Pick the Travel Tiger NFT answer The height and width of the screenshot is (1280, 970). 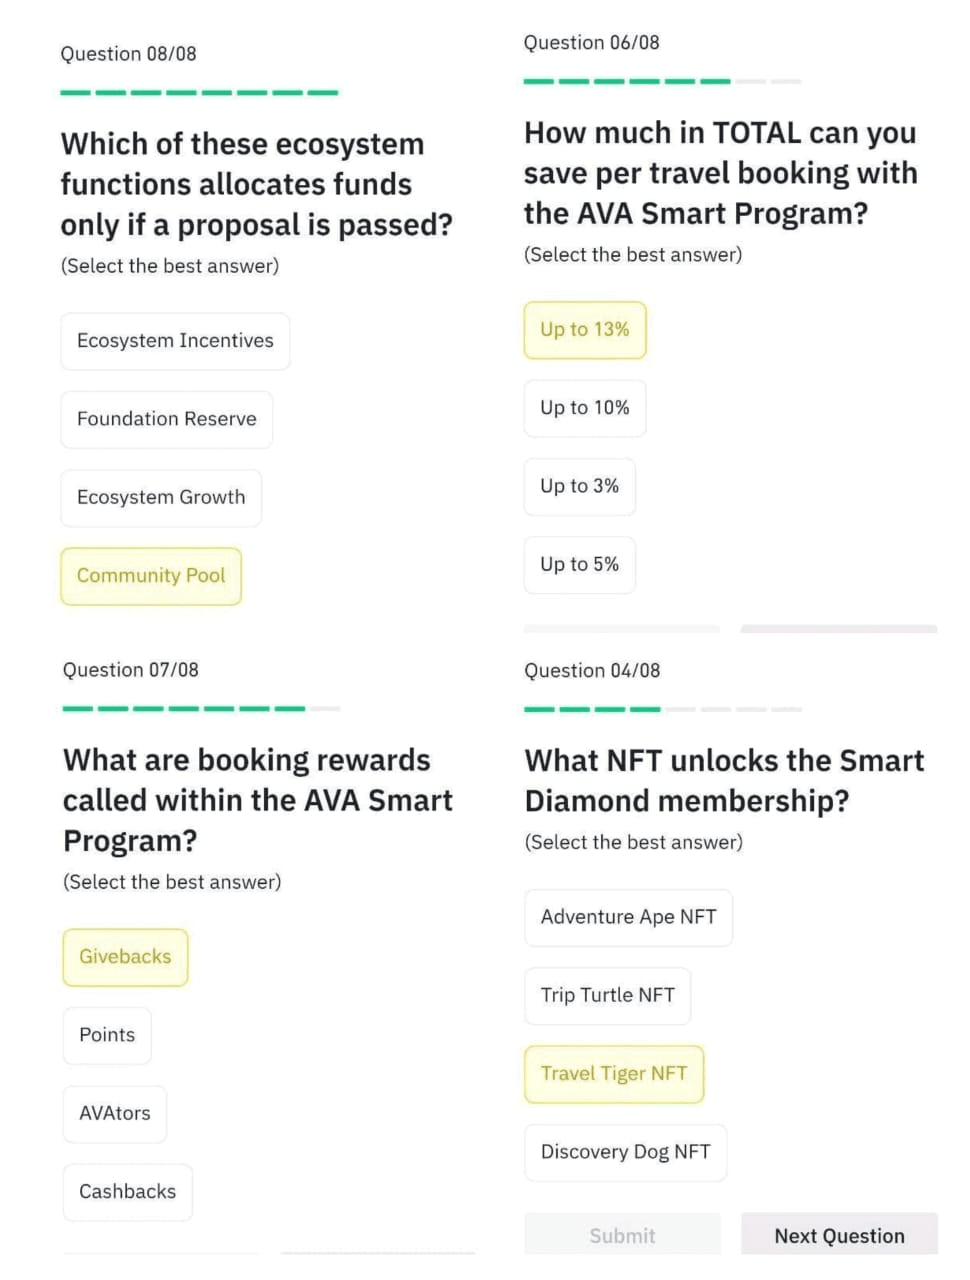click(x=614, y=1074)
